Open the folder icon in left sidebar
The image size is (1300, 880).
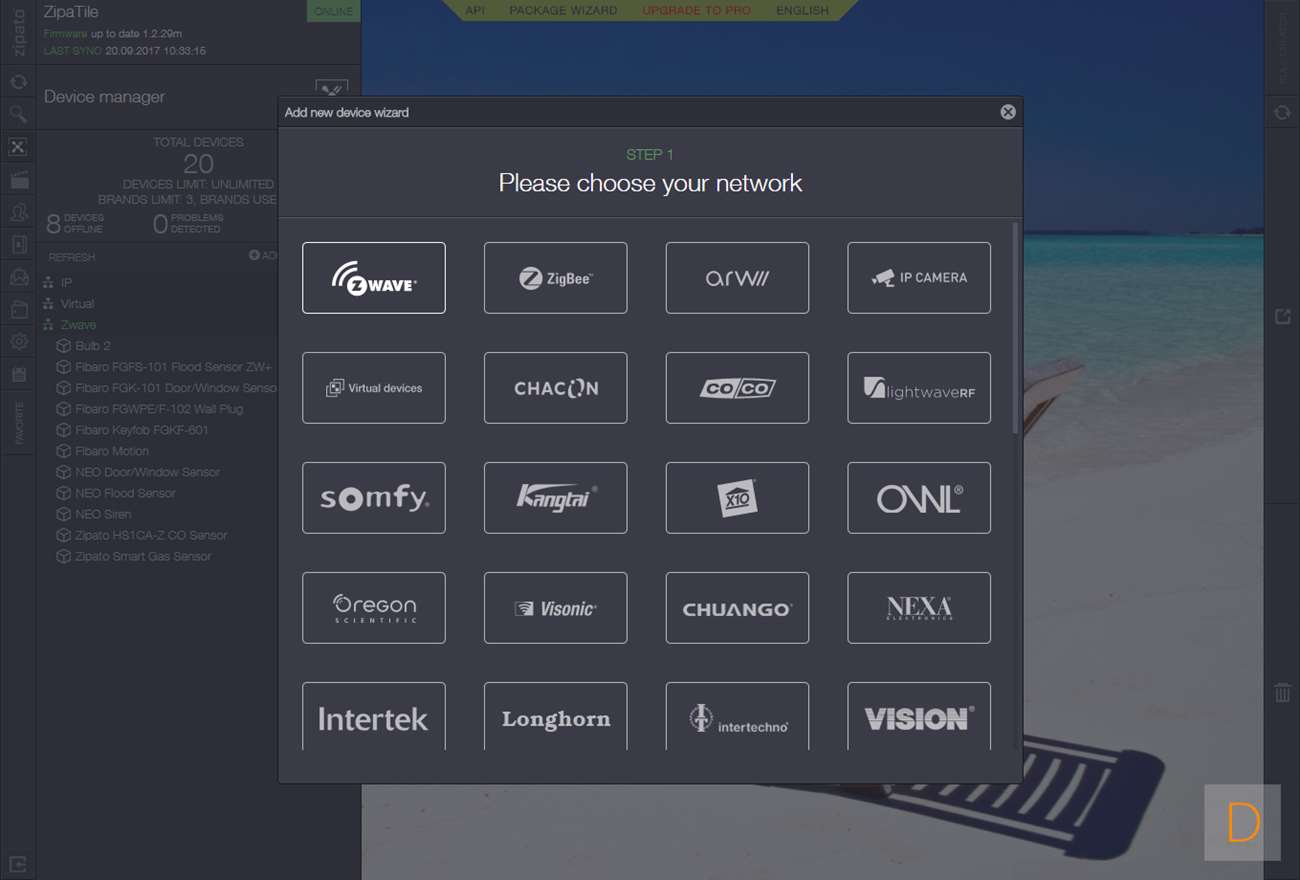(18, 310)
